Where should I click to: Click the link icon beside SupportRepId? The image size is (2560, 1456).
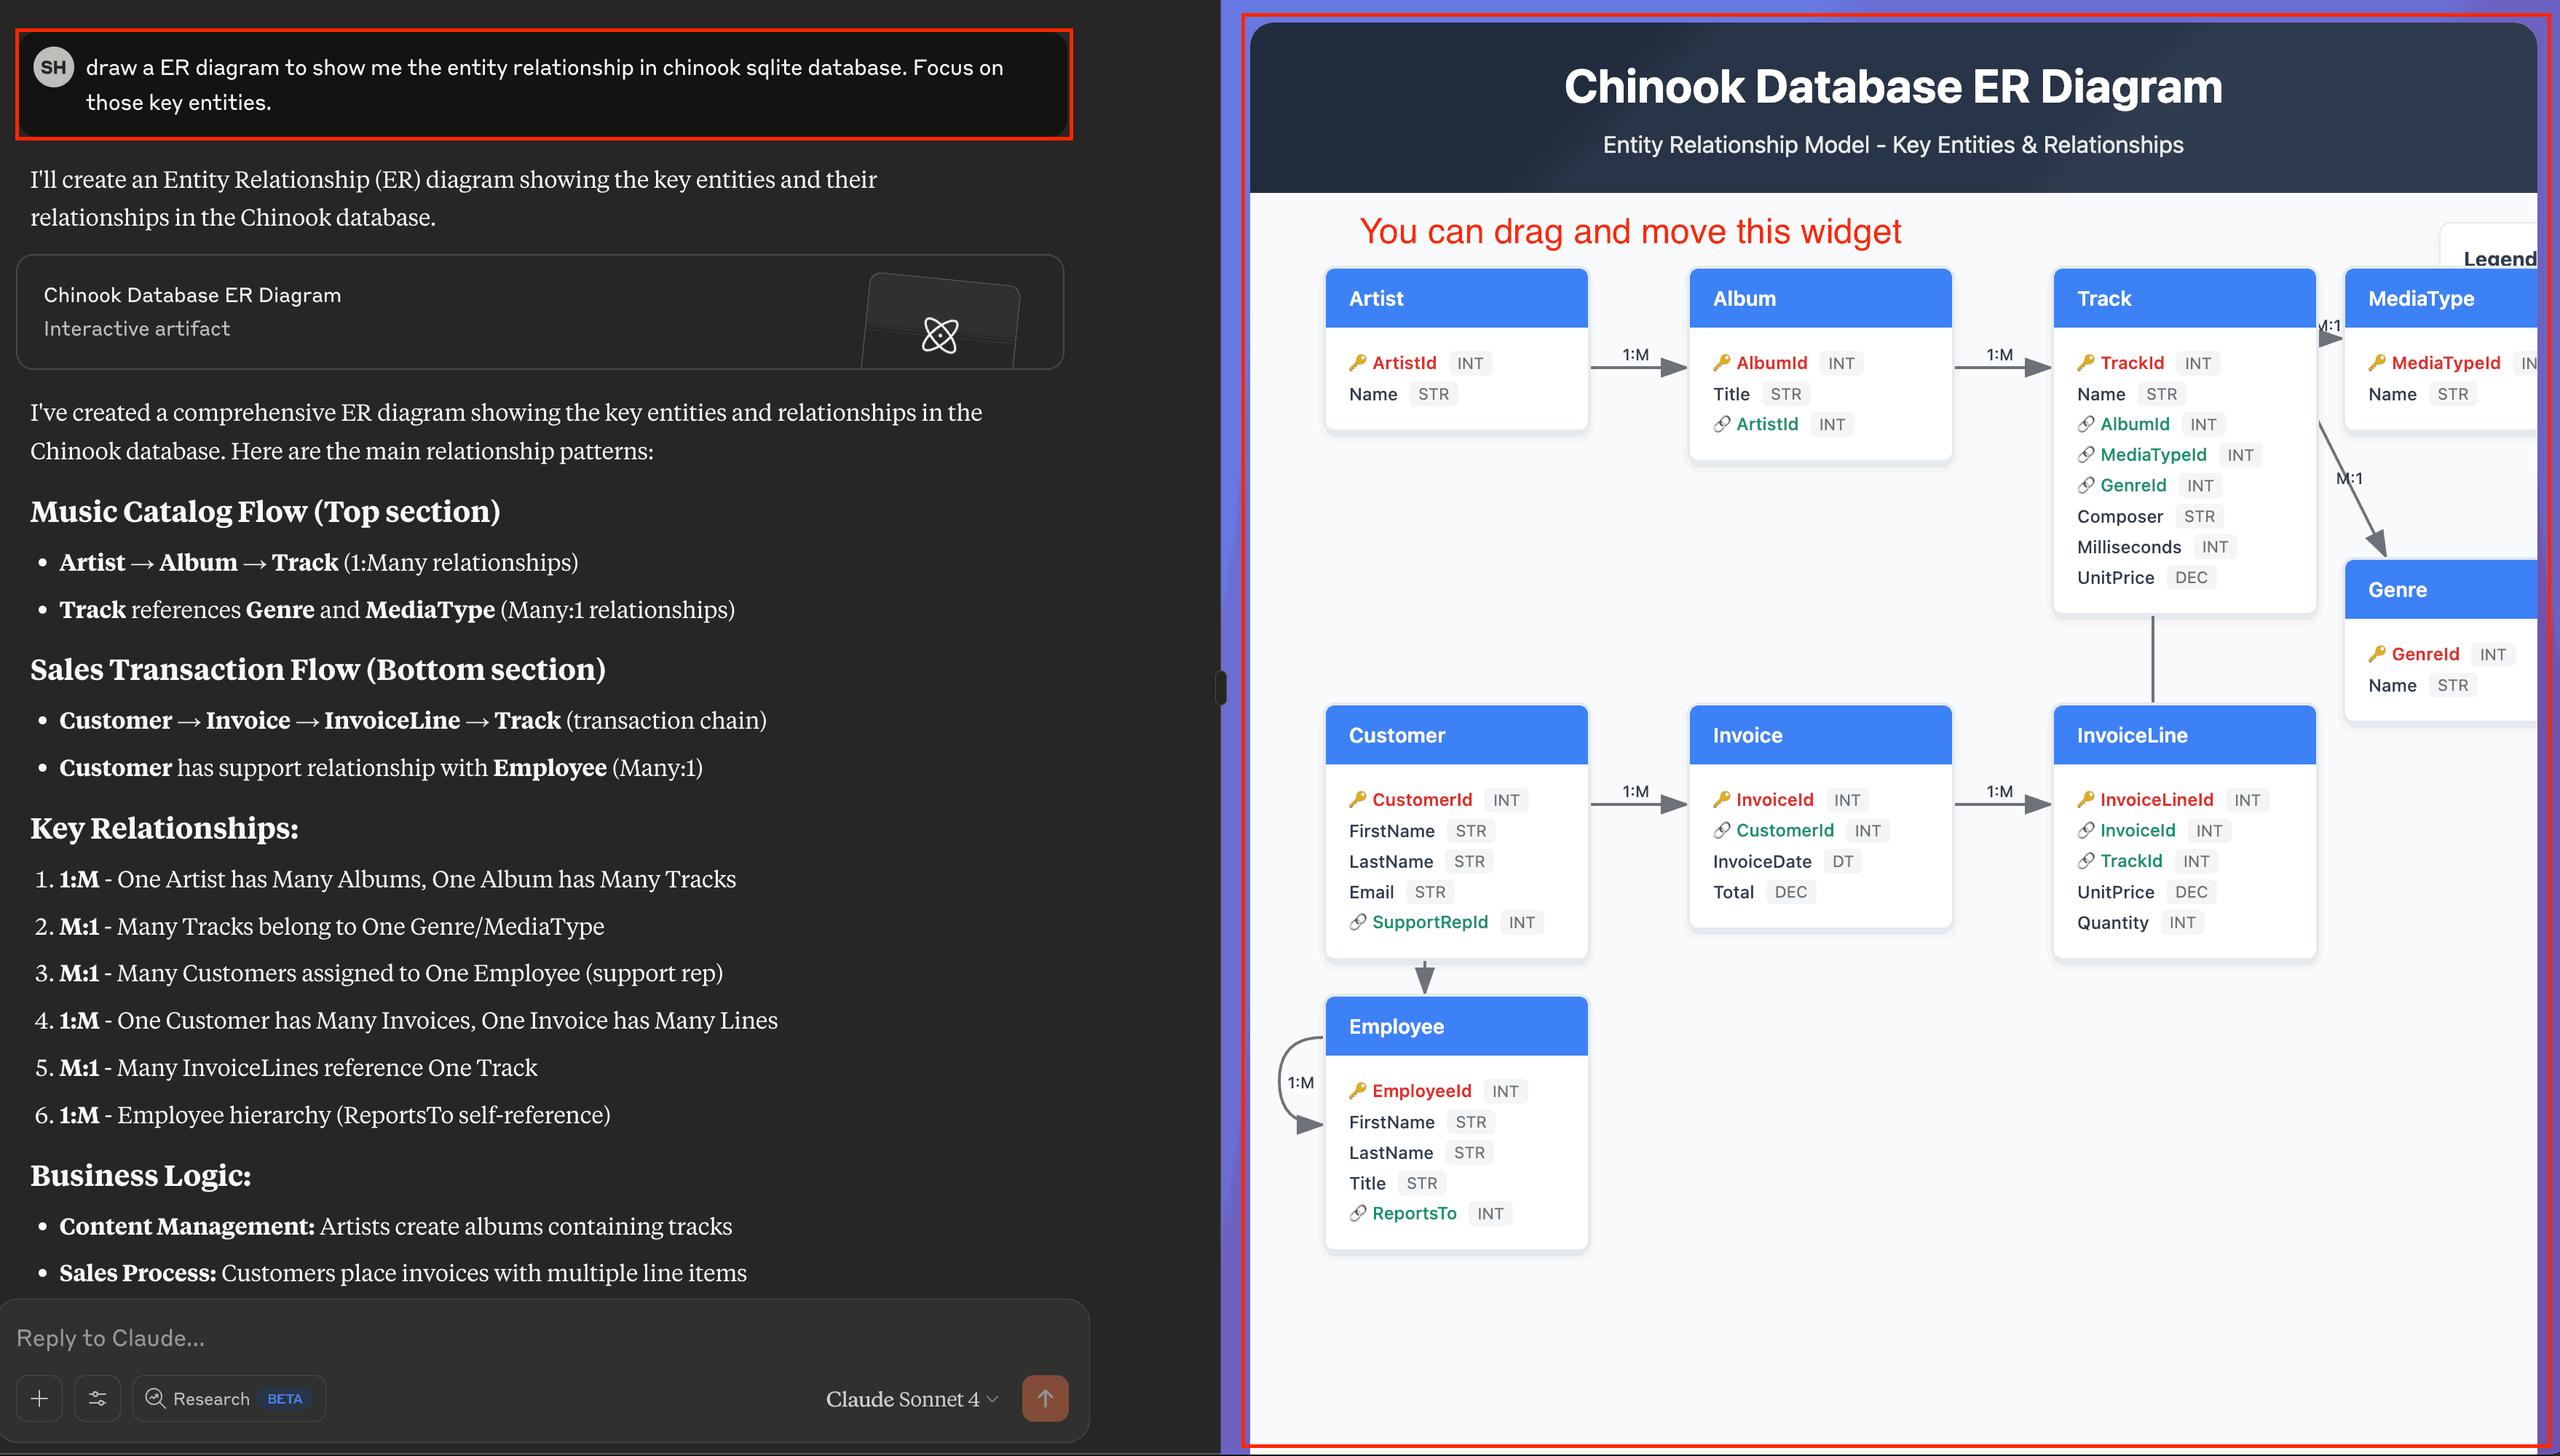(x=1358, y=922)
